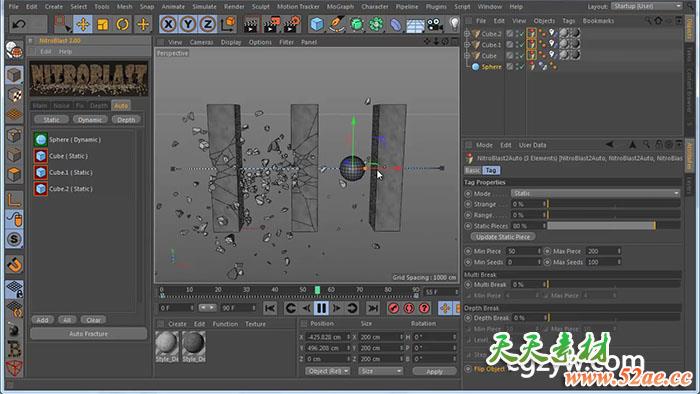Expand the Cube.2 object tree
Screen dimensions: 700x394
tap(467, 34)
